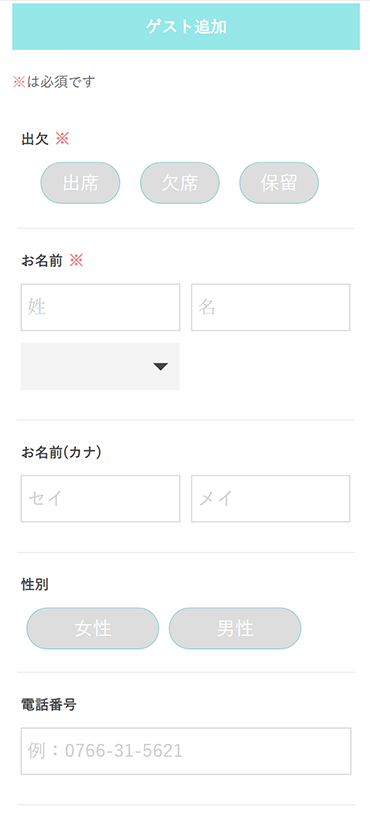370x821 pixels.
Task: Click the ※は必須です notice text
Action: (54, 82)
